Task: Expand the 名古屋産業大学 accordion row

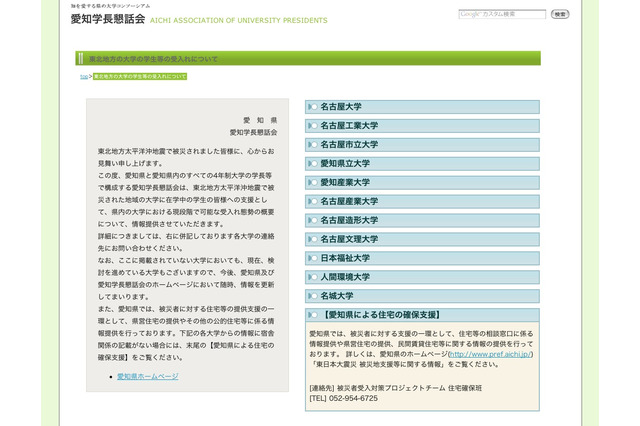Action: pos(422,202)
